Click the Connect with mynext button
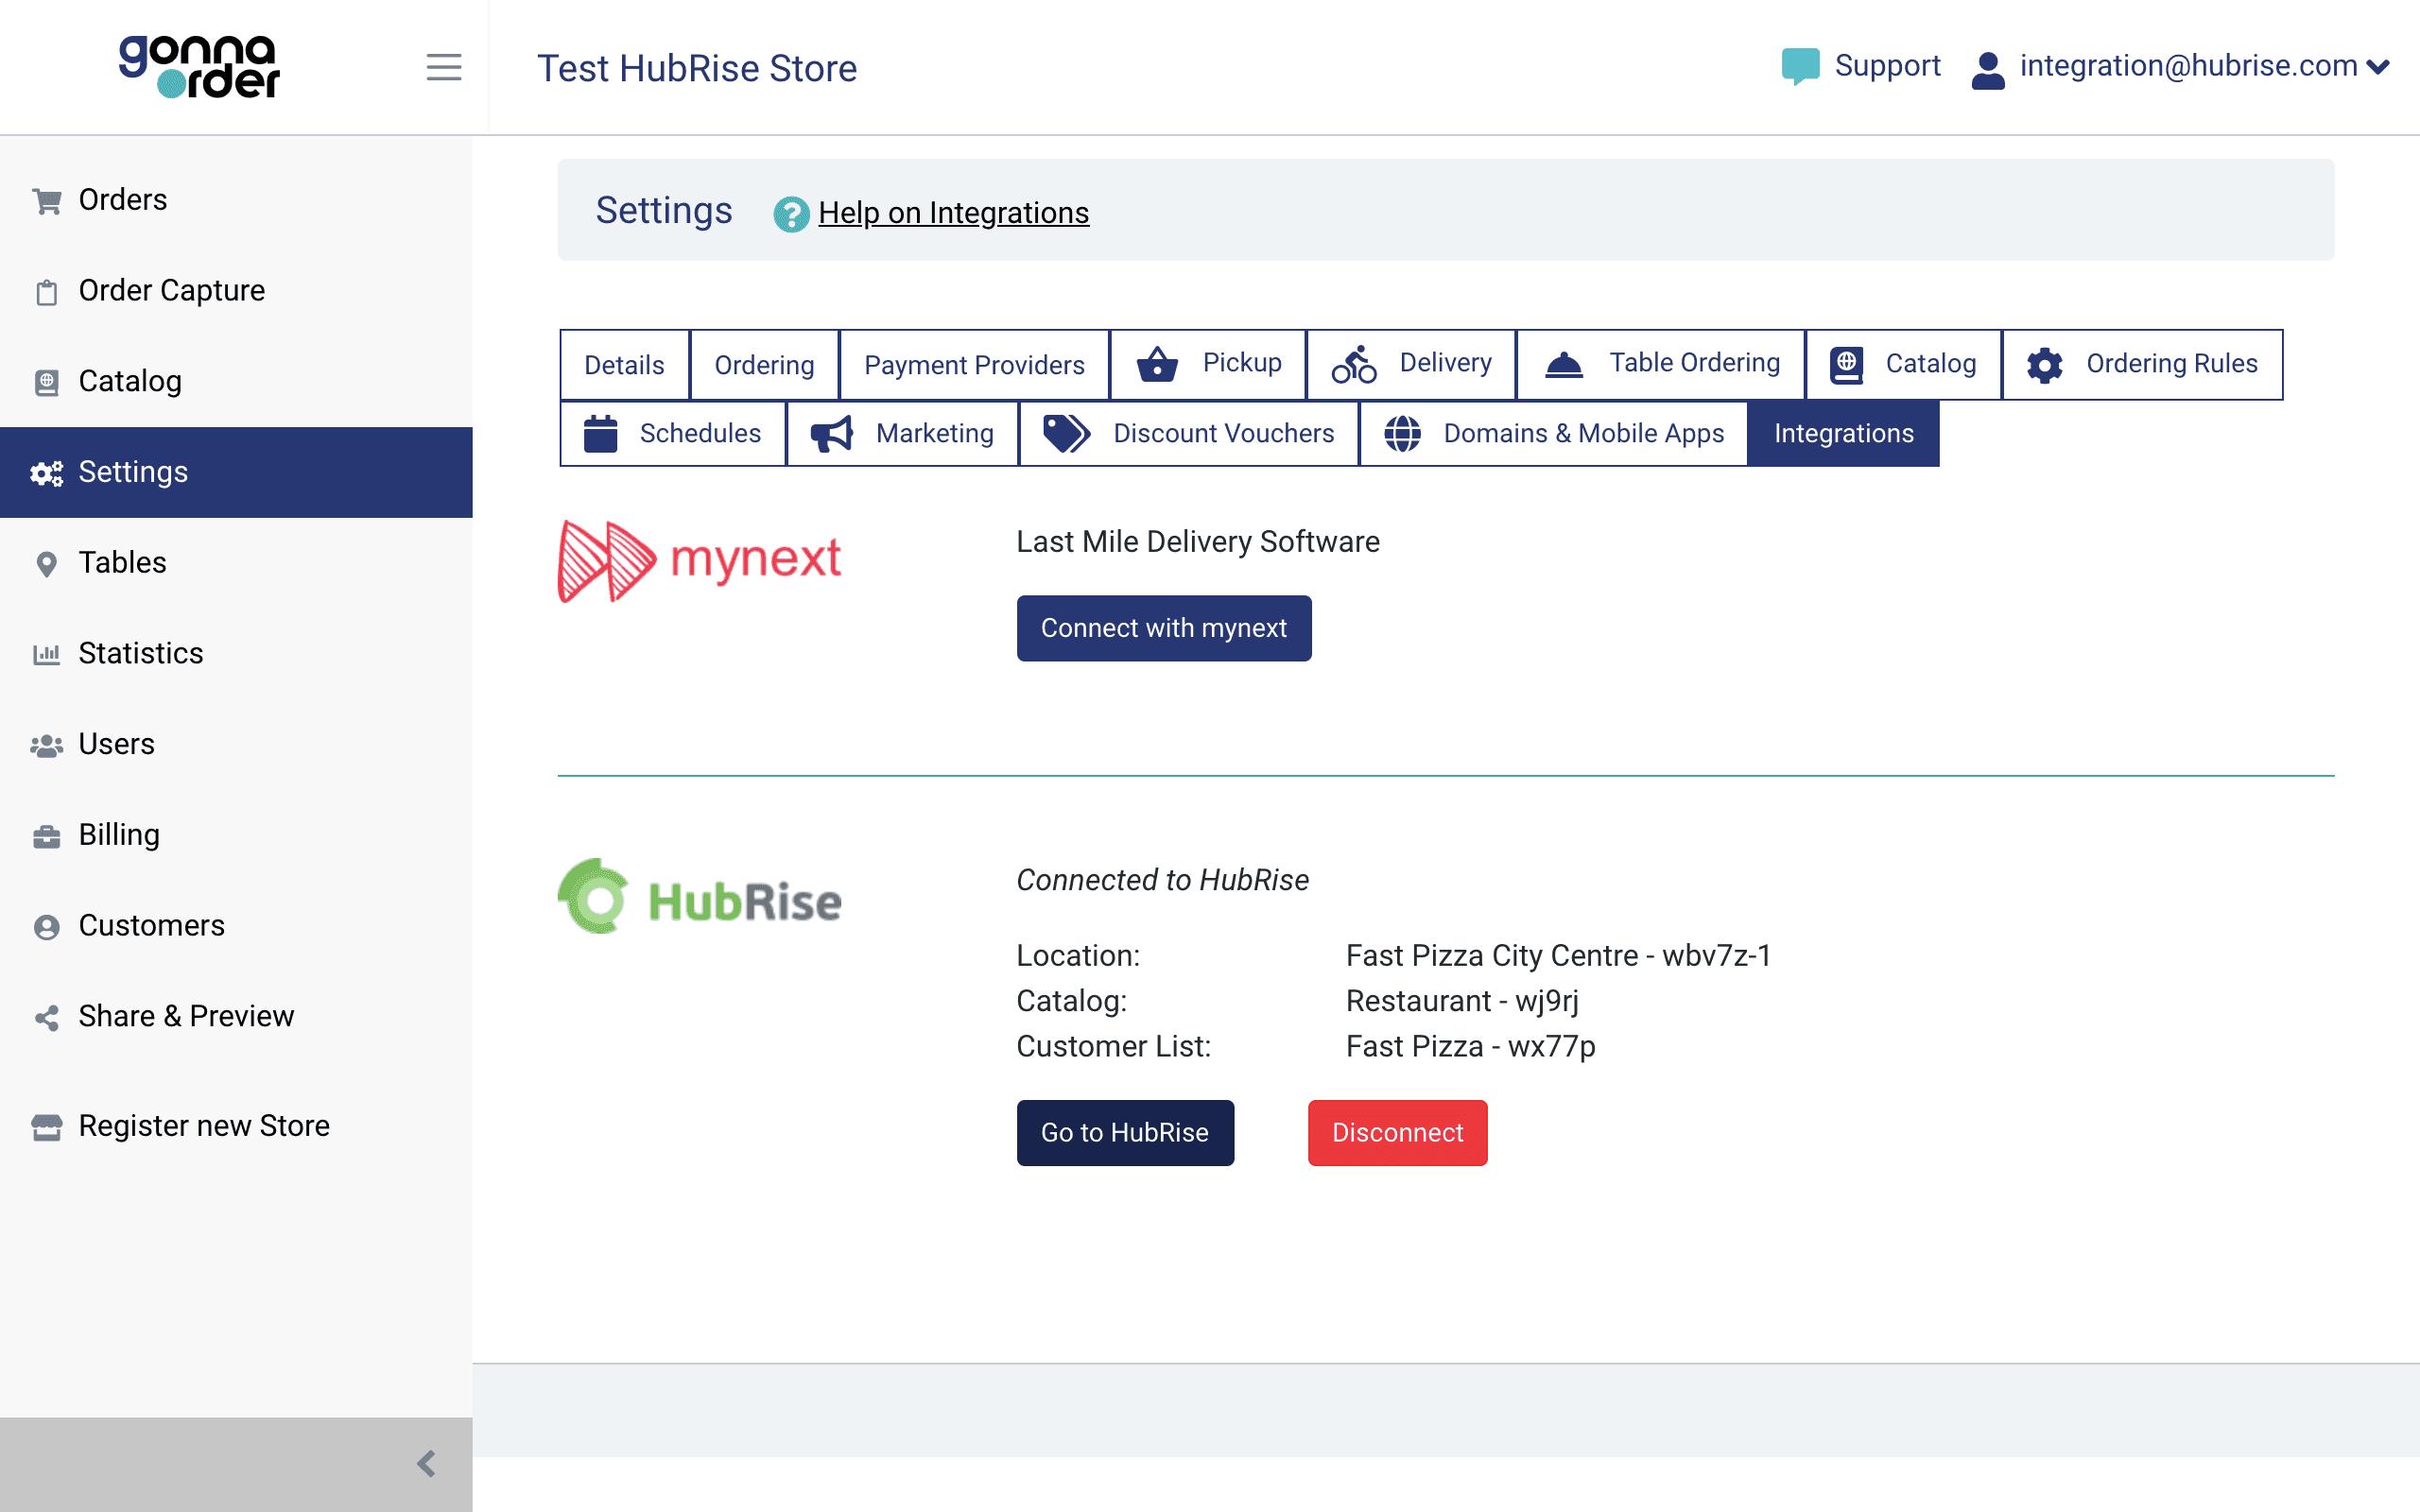Screen dimensions: 2420x1512 point(1163,628)
